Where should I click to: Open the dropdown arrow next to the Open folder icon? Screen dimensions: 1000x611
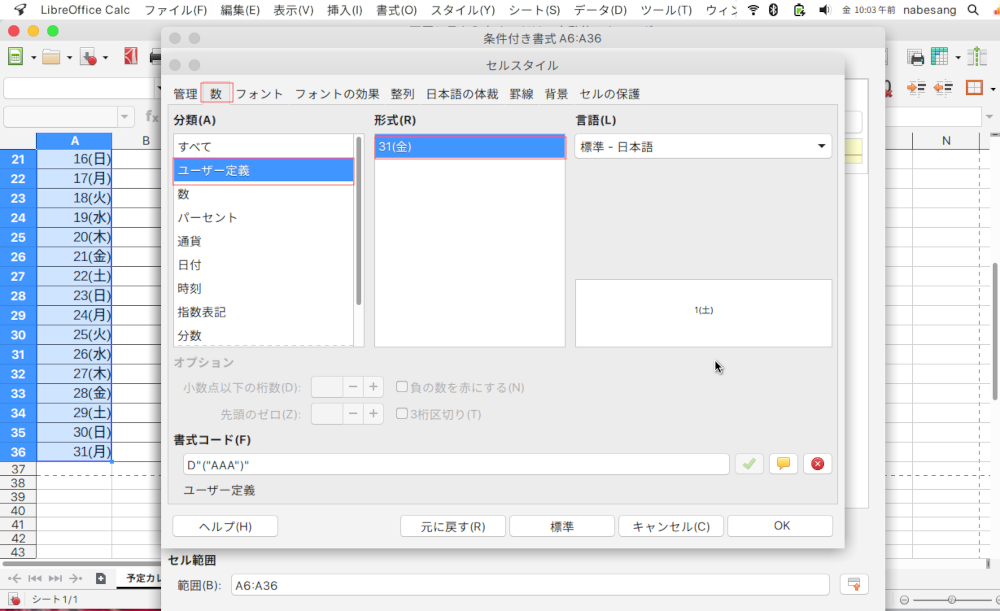(x=69, y=58)
